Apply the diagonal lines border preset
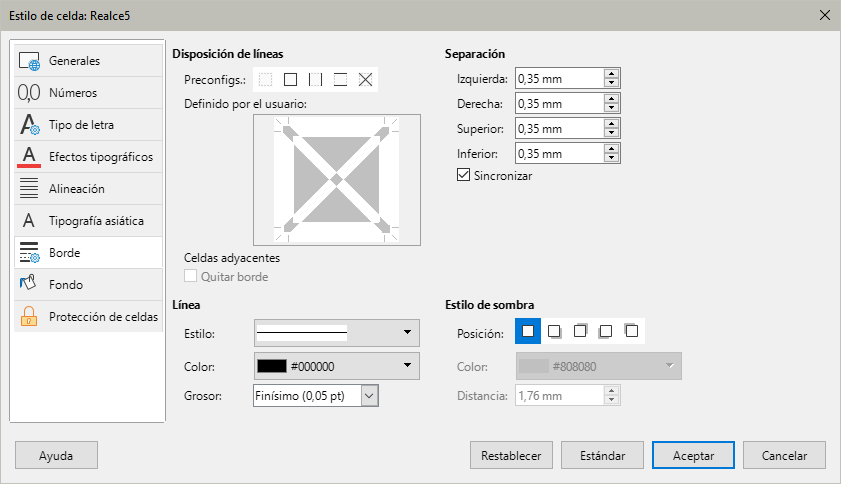 click(x=365, y=79)
